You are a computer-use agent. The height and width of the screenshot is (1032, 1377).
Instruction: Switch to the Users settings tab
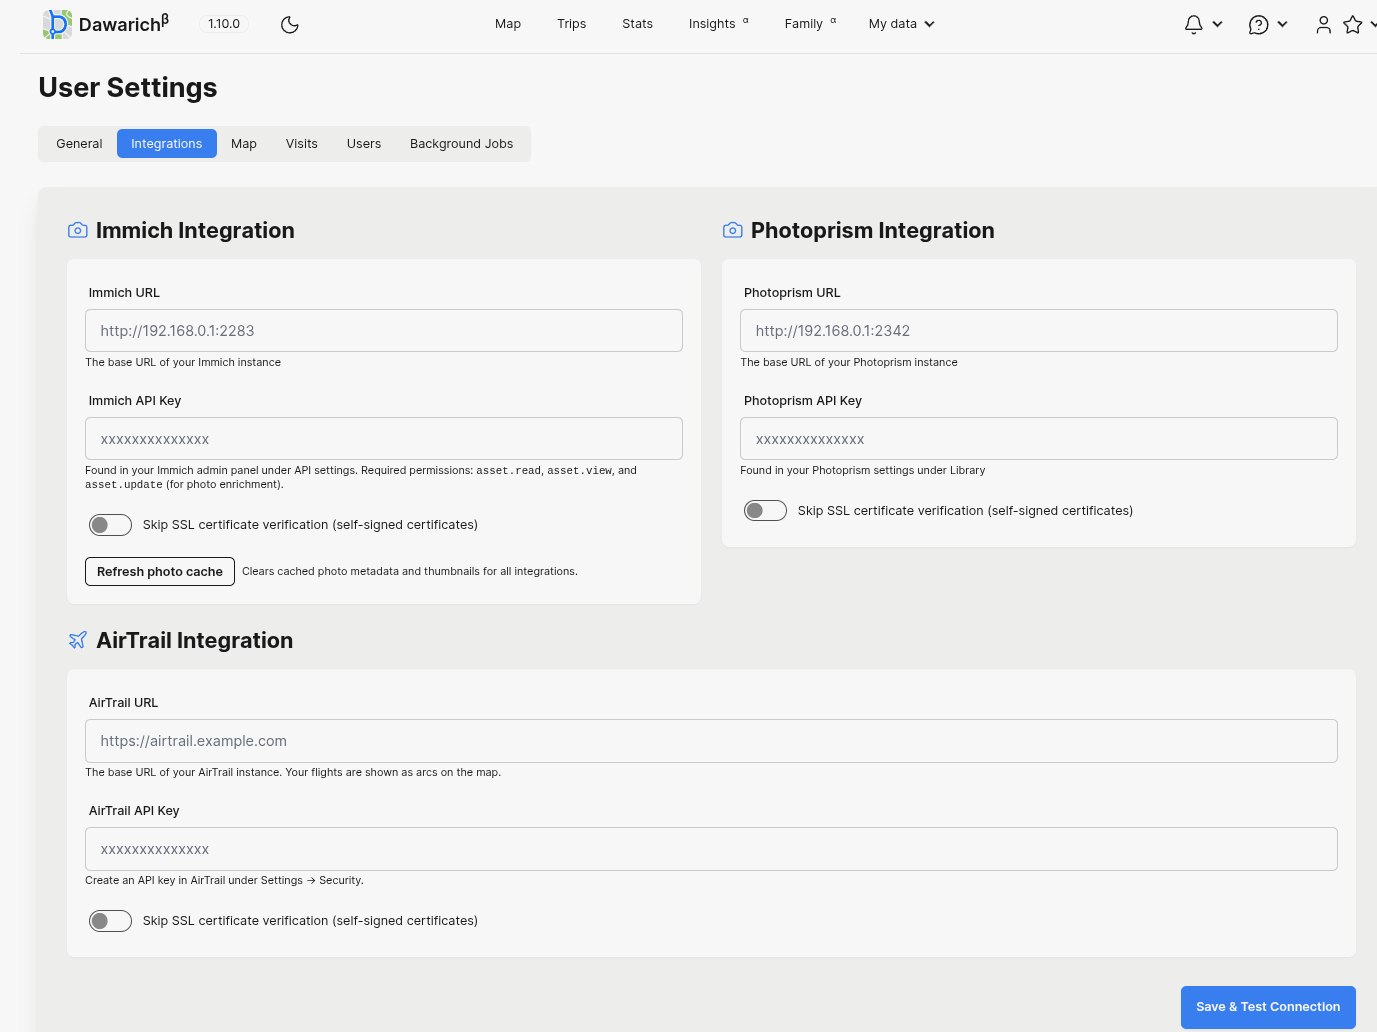(364, 144)
